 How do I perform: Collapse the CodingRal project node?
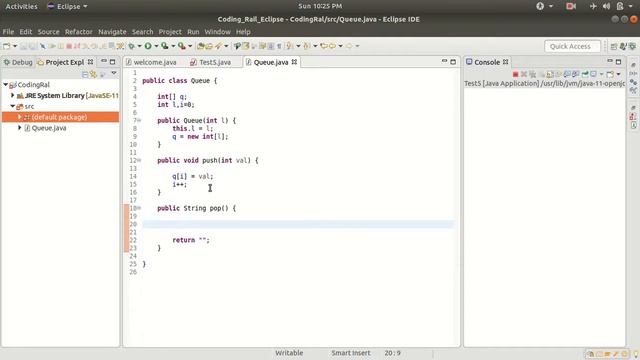(x=6, y=84)
